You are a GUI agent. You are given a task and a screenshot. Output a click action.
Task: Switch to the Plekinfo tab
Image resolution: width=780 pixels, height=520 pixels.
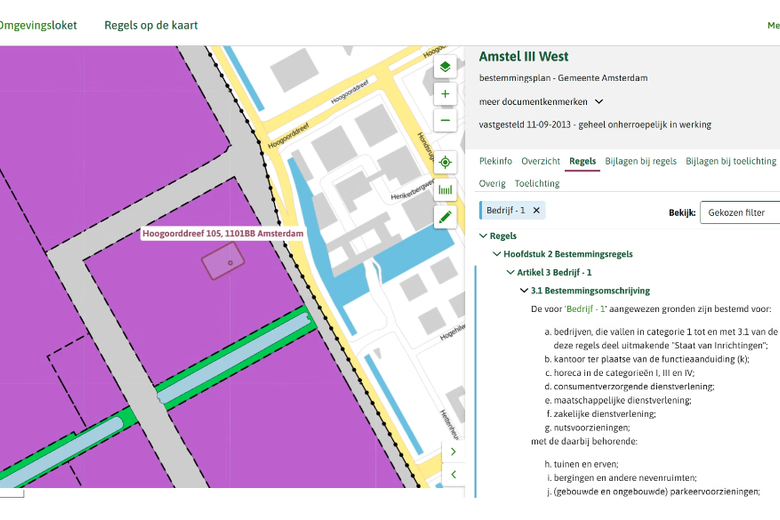(495, 161)
